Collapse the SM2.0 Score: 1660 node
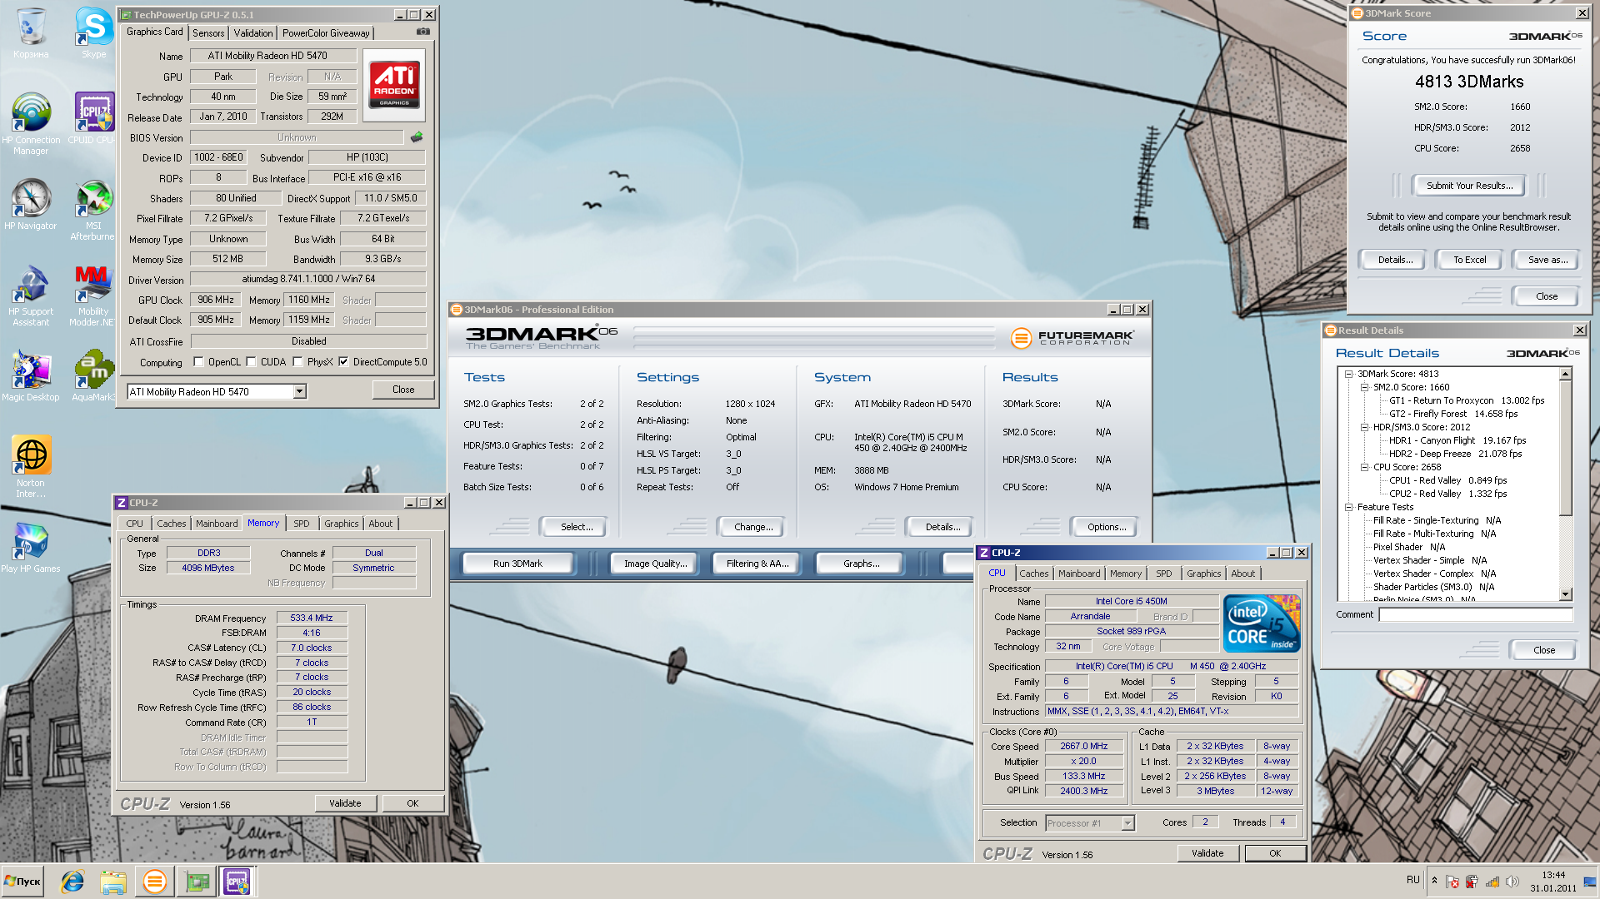This screenshot has width=1600, height=899. coord(1365,387)
